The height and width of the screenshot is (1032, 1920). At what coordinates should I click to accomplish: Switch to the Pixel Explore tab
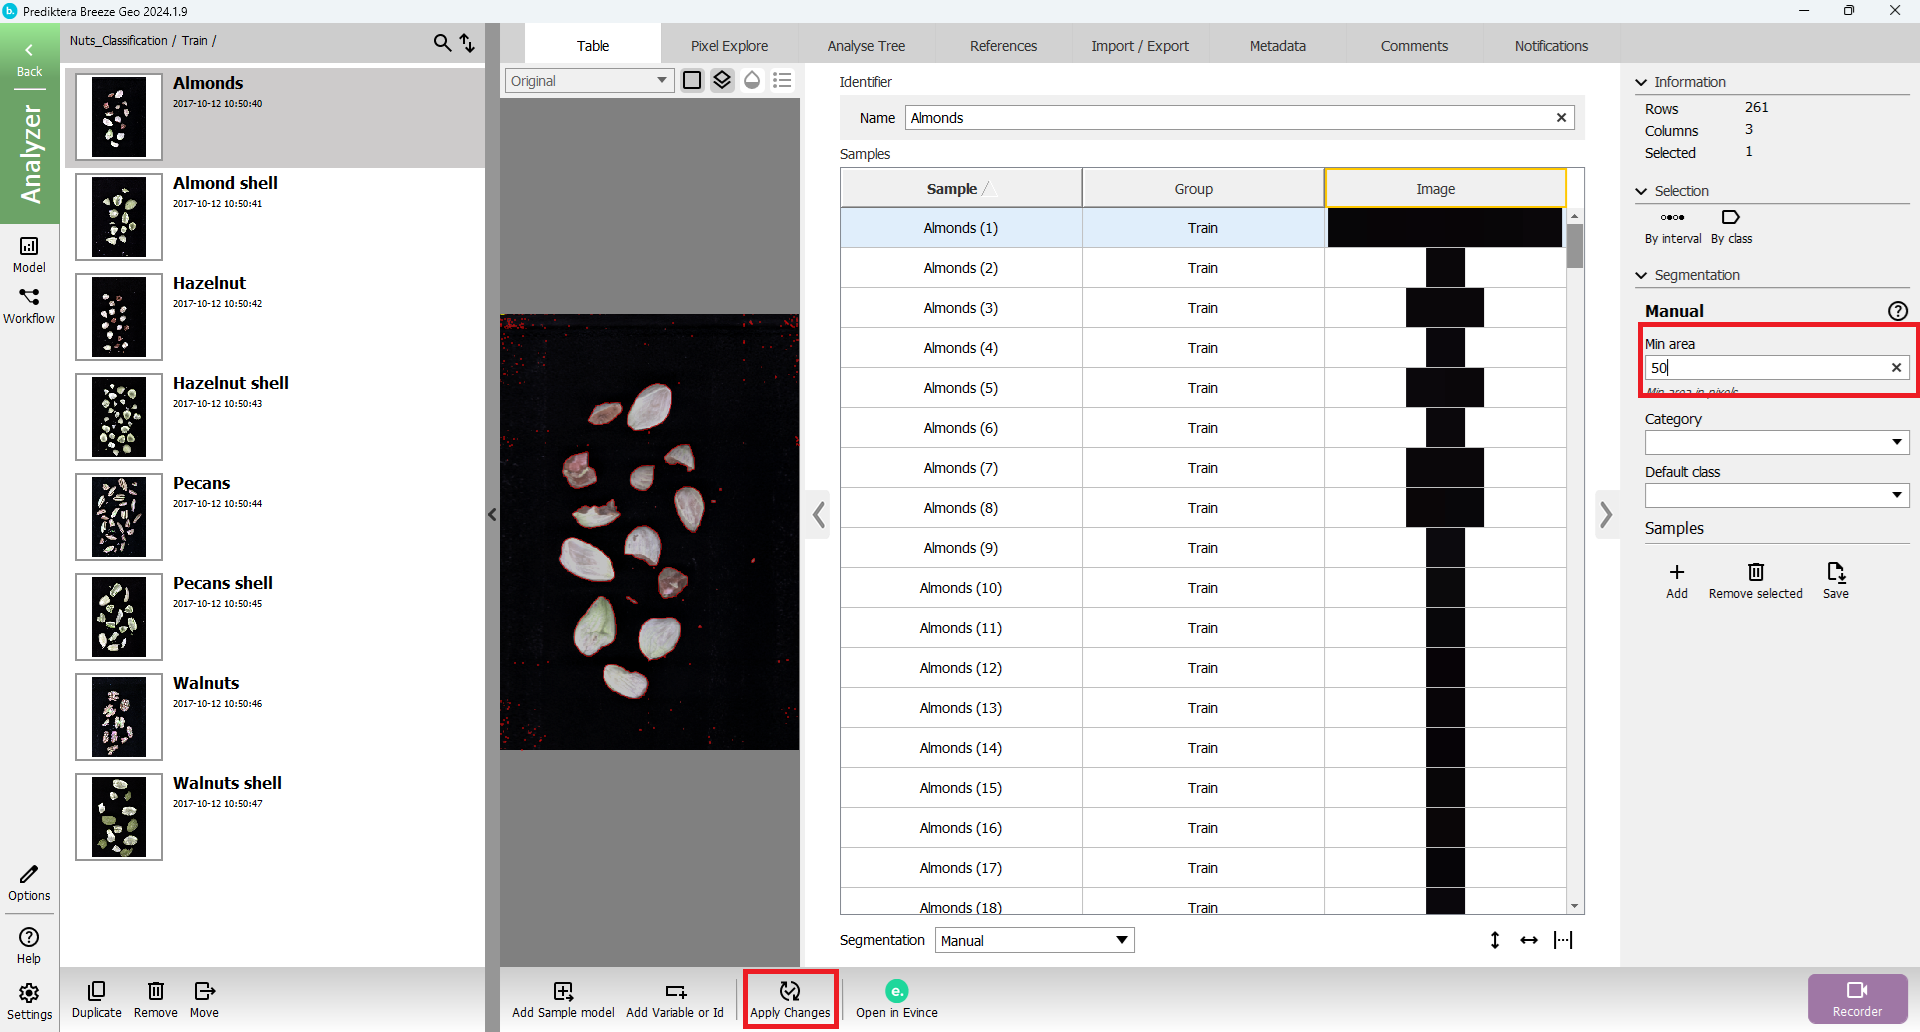(x=729, y=46)
